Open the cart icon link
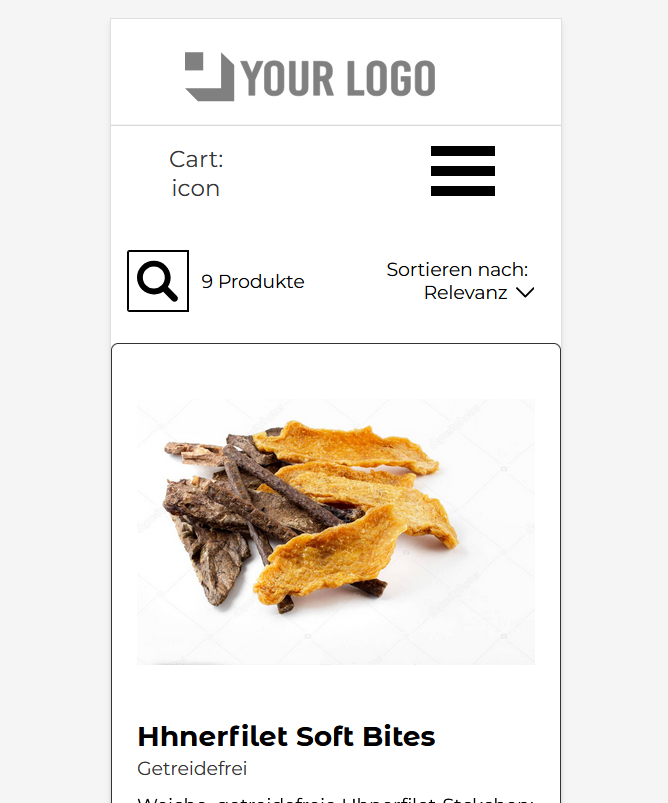 [x=196, y=174]
